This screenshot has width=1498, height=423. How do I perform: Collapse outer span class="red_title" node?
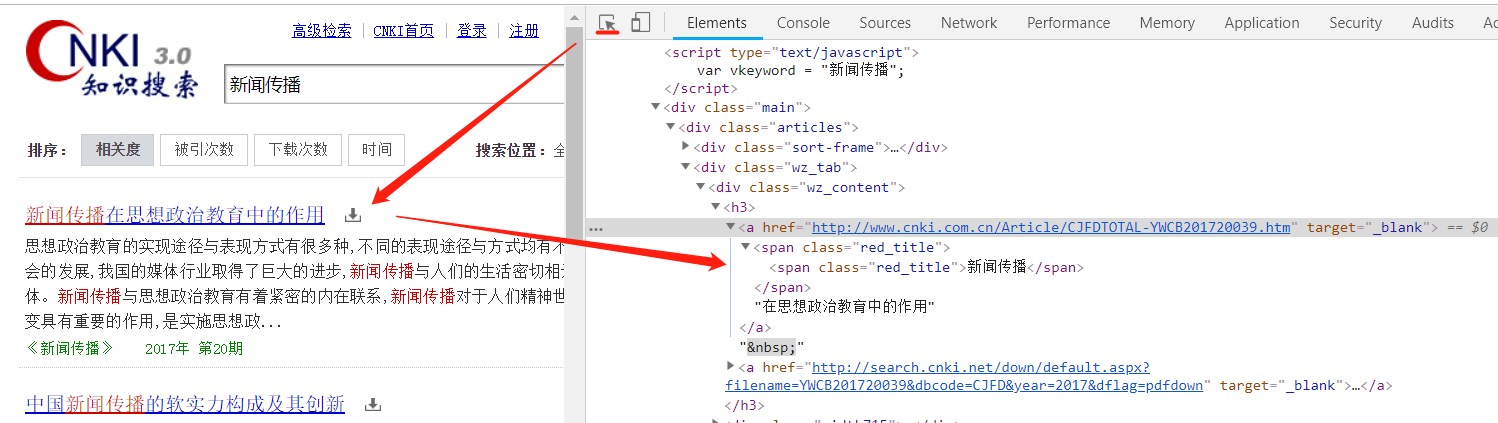click(746, 247)
